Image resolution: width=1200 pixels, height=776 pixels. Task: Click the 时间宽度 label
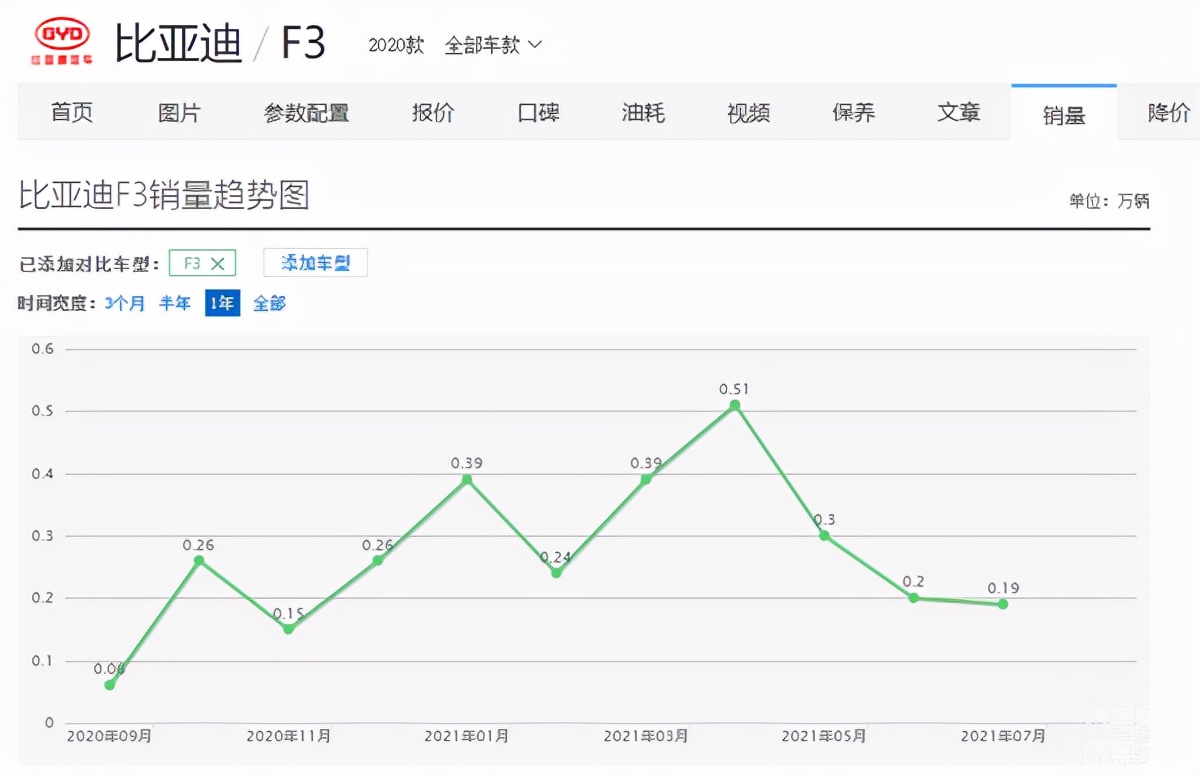tap(57, 303)
